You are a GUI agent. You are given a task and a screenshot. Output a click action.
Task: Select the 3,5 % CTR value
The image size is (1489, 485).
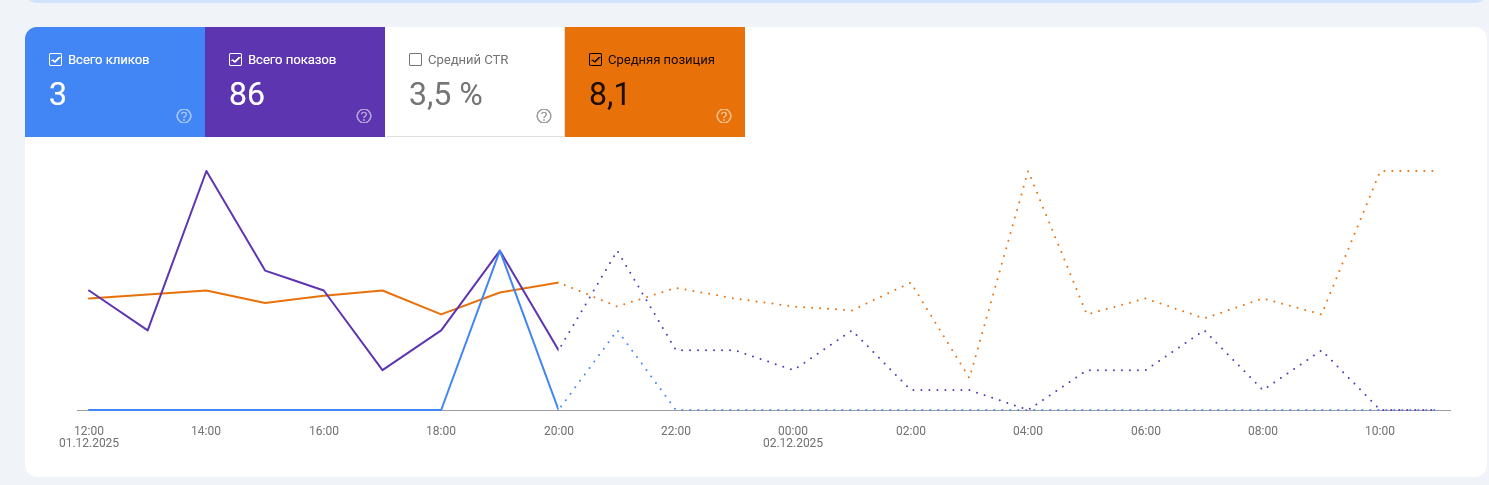446,94
